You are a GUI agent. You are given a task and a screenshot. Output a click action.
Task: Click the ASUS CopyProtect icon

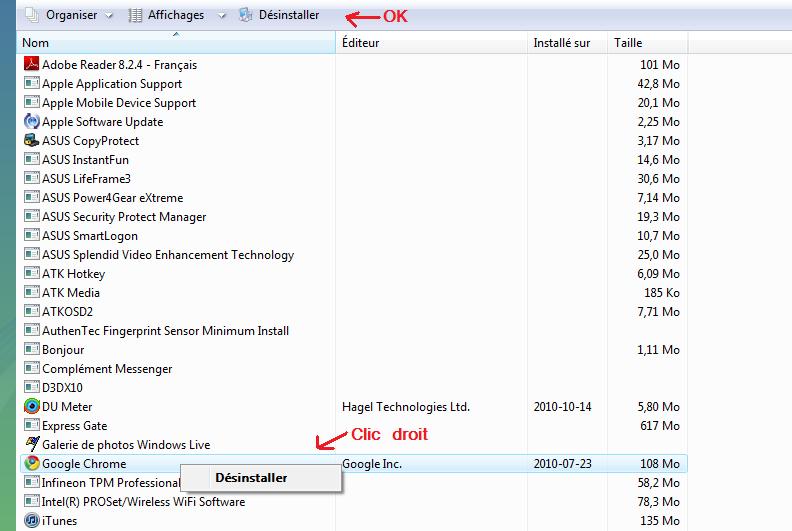coord(31,140)
